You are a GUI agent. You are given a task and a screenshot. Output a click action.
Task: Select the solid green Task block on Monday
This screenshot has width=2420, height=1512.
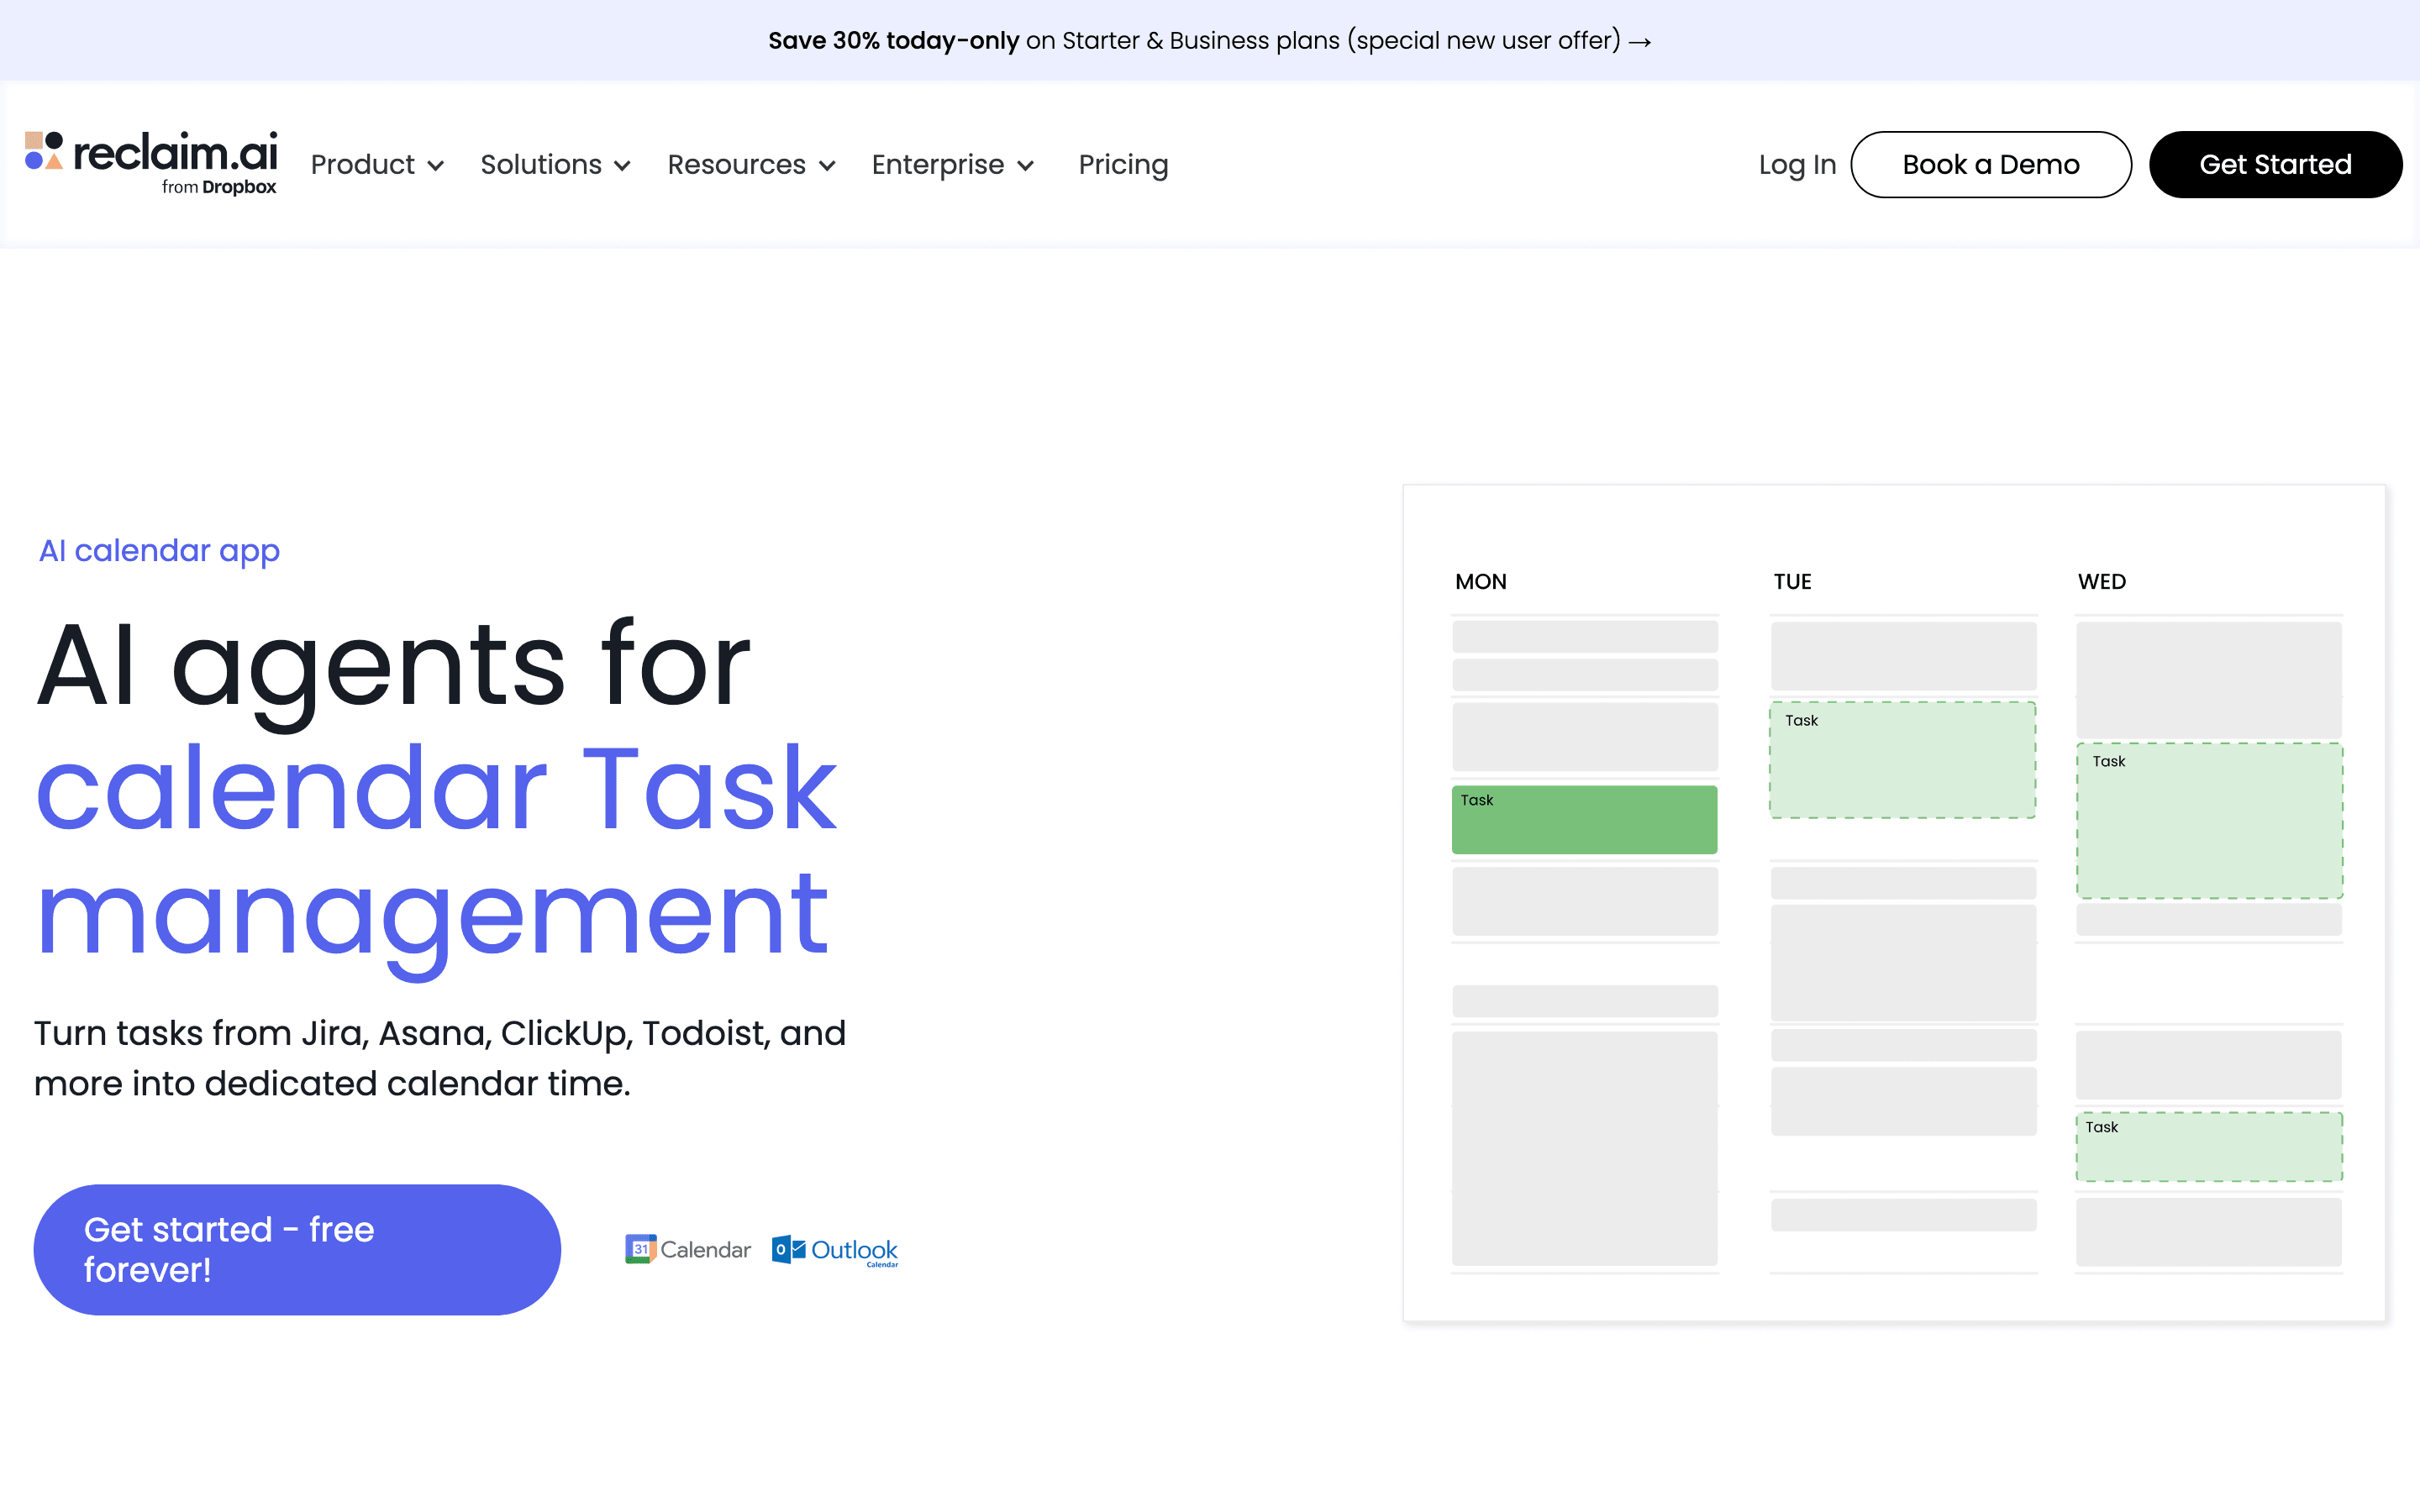pos(1584,819)
